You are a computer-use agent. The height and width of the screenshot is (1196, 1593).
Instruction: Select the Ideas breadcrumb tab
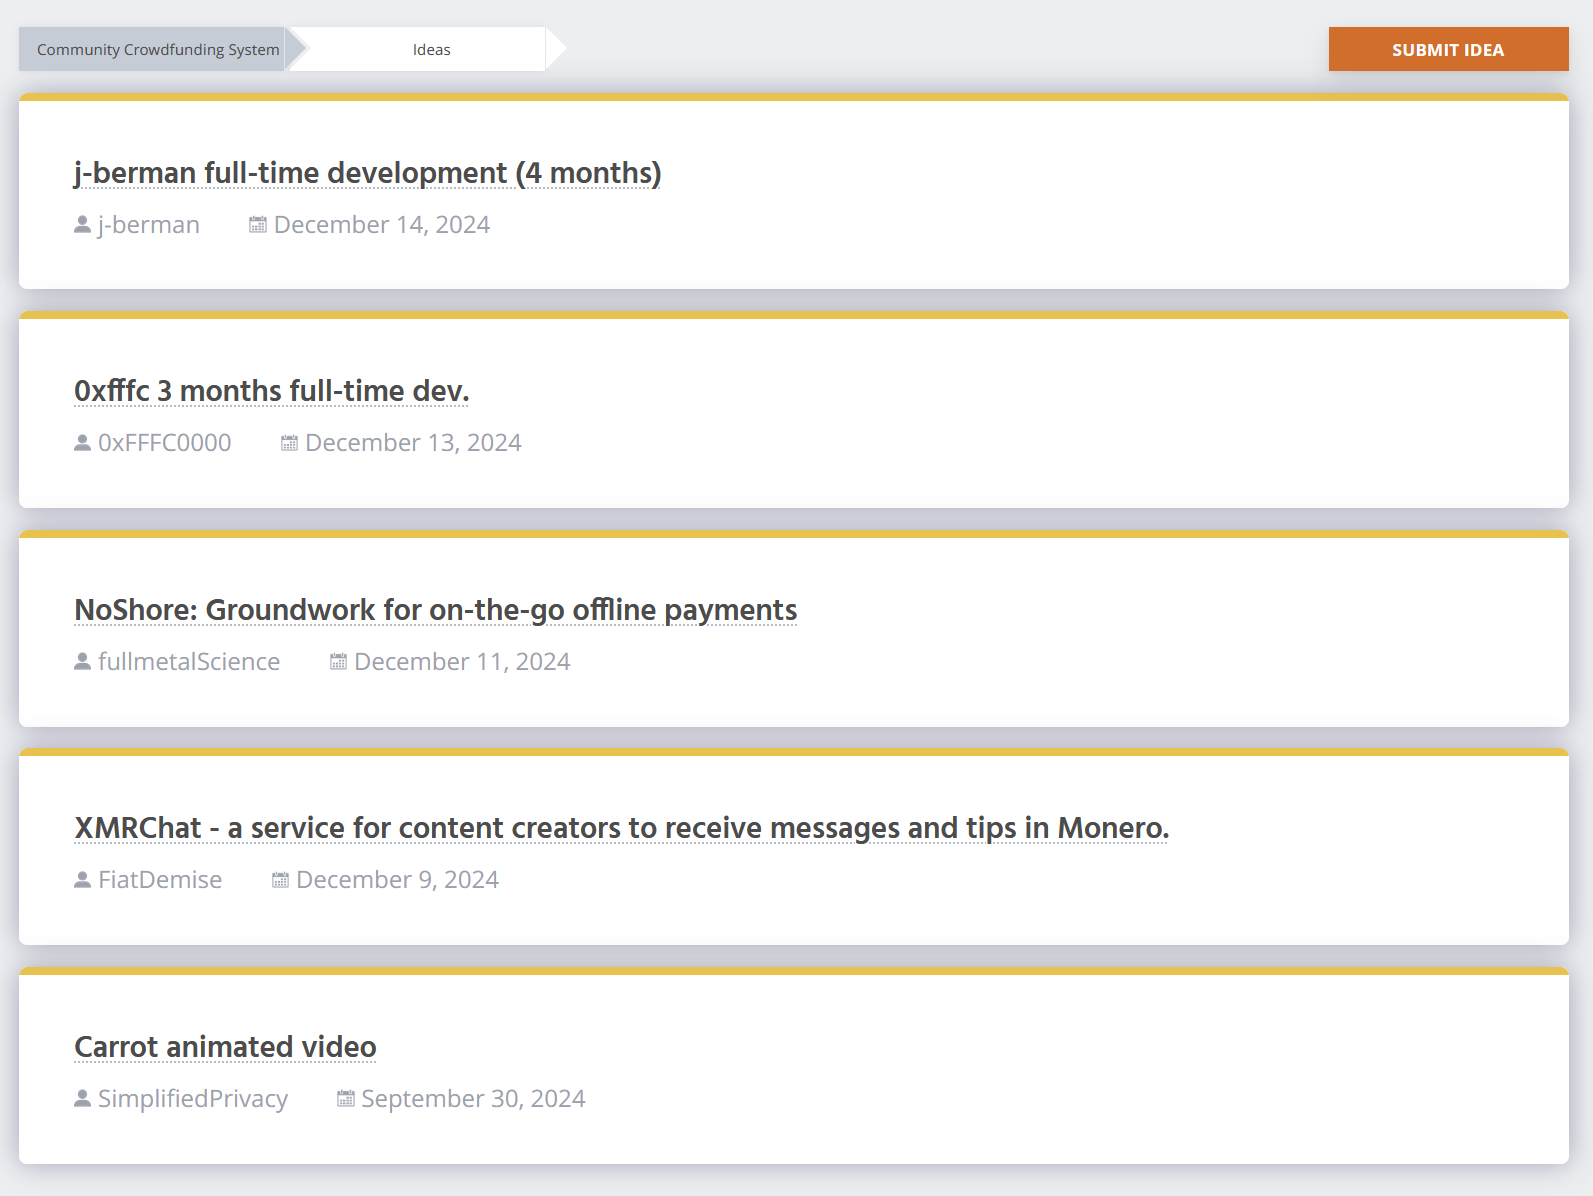point(431,49)
